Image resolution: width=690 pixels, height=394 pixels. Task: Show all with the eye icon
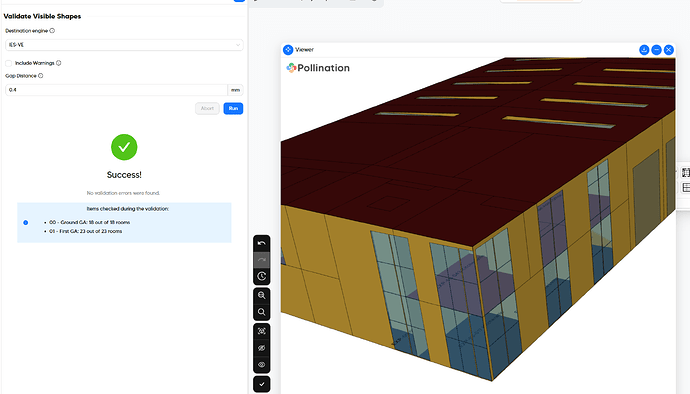261,365
